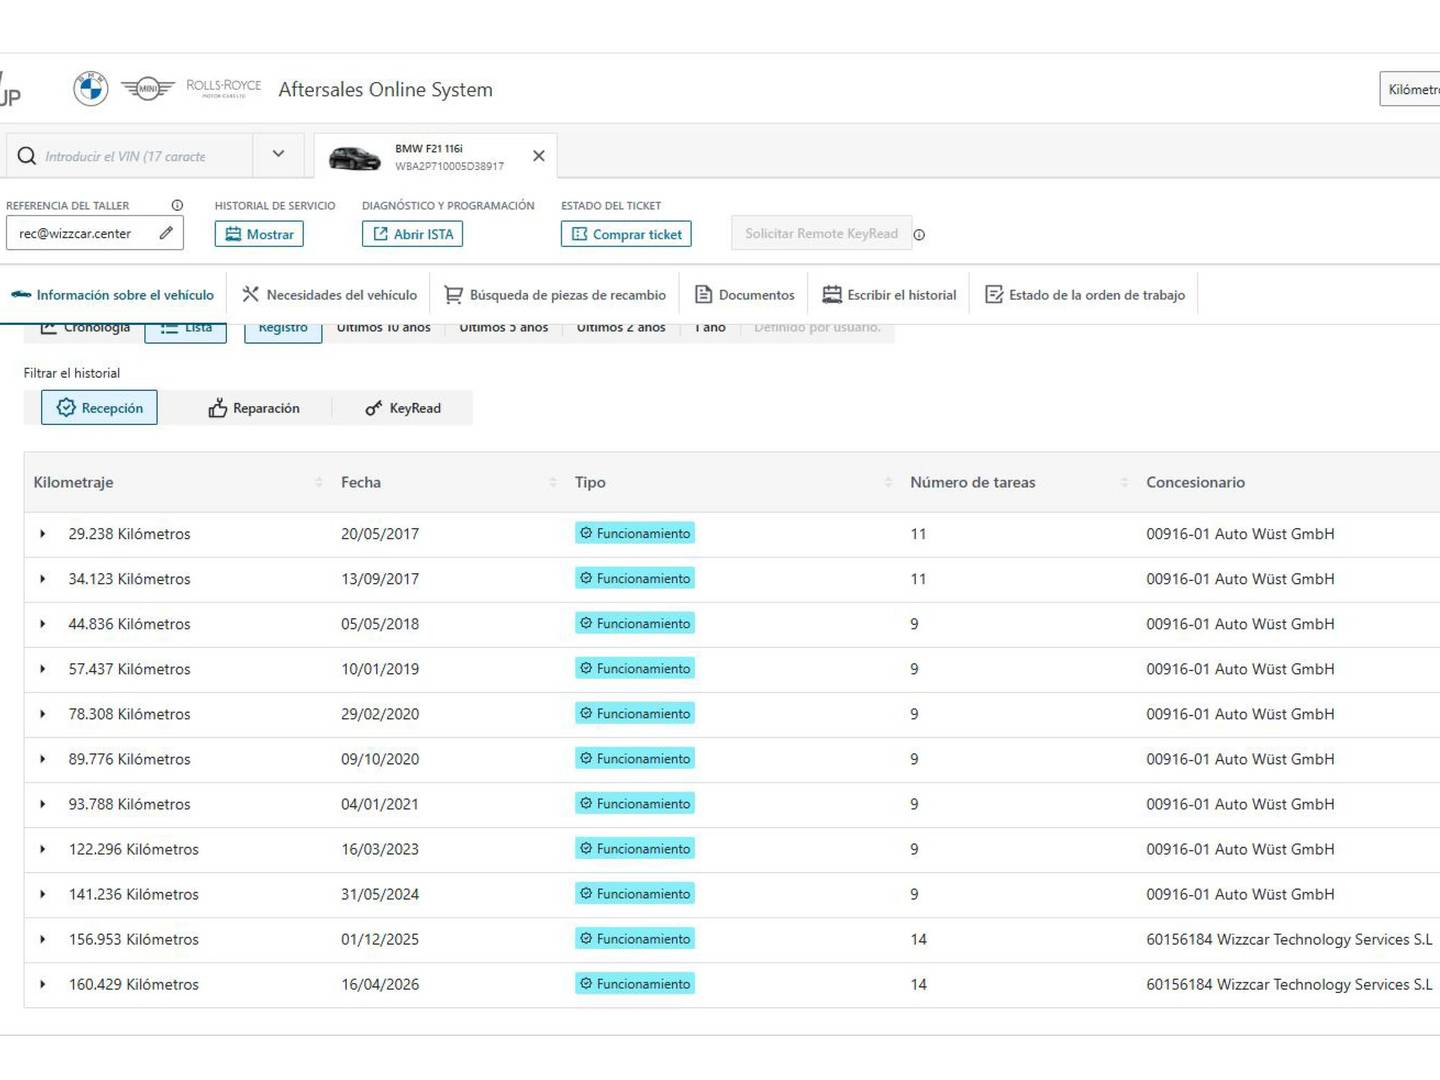Click the BMW F21 car thumbnail
1440x1080 pixels.
click(x=355, y=158)
